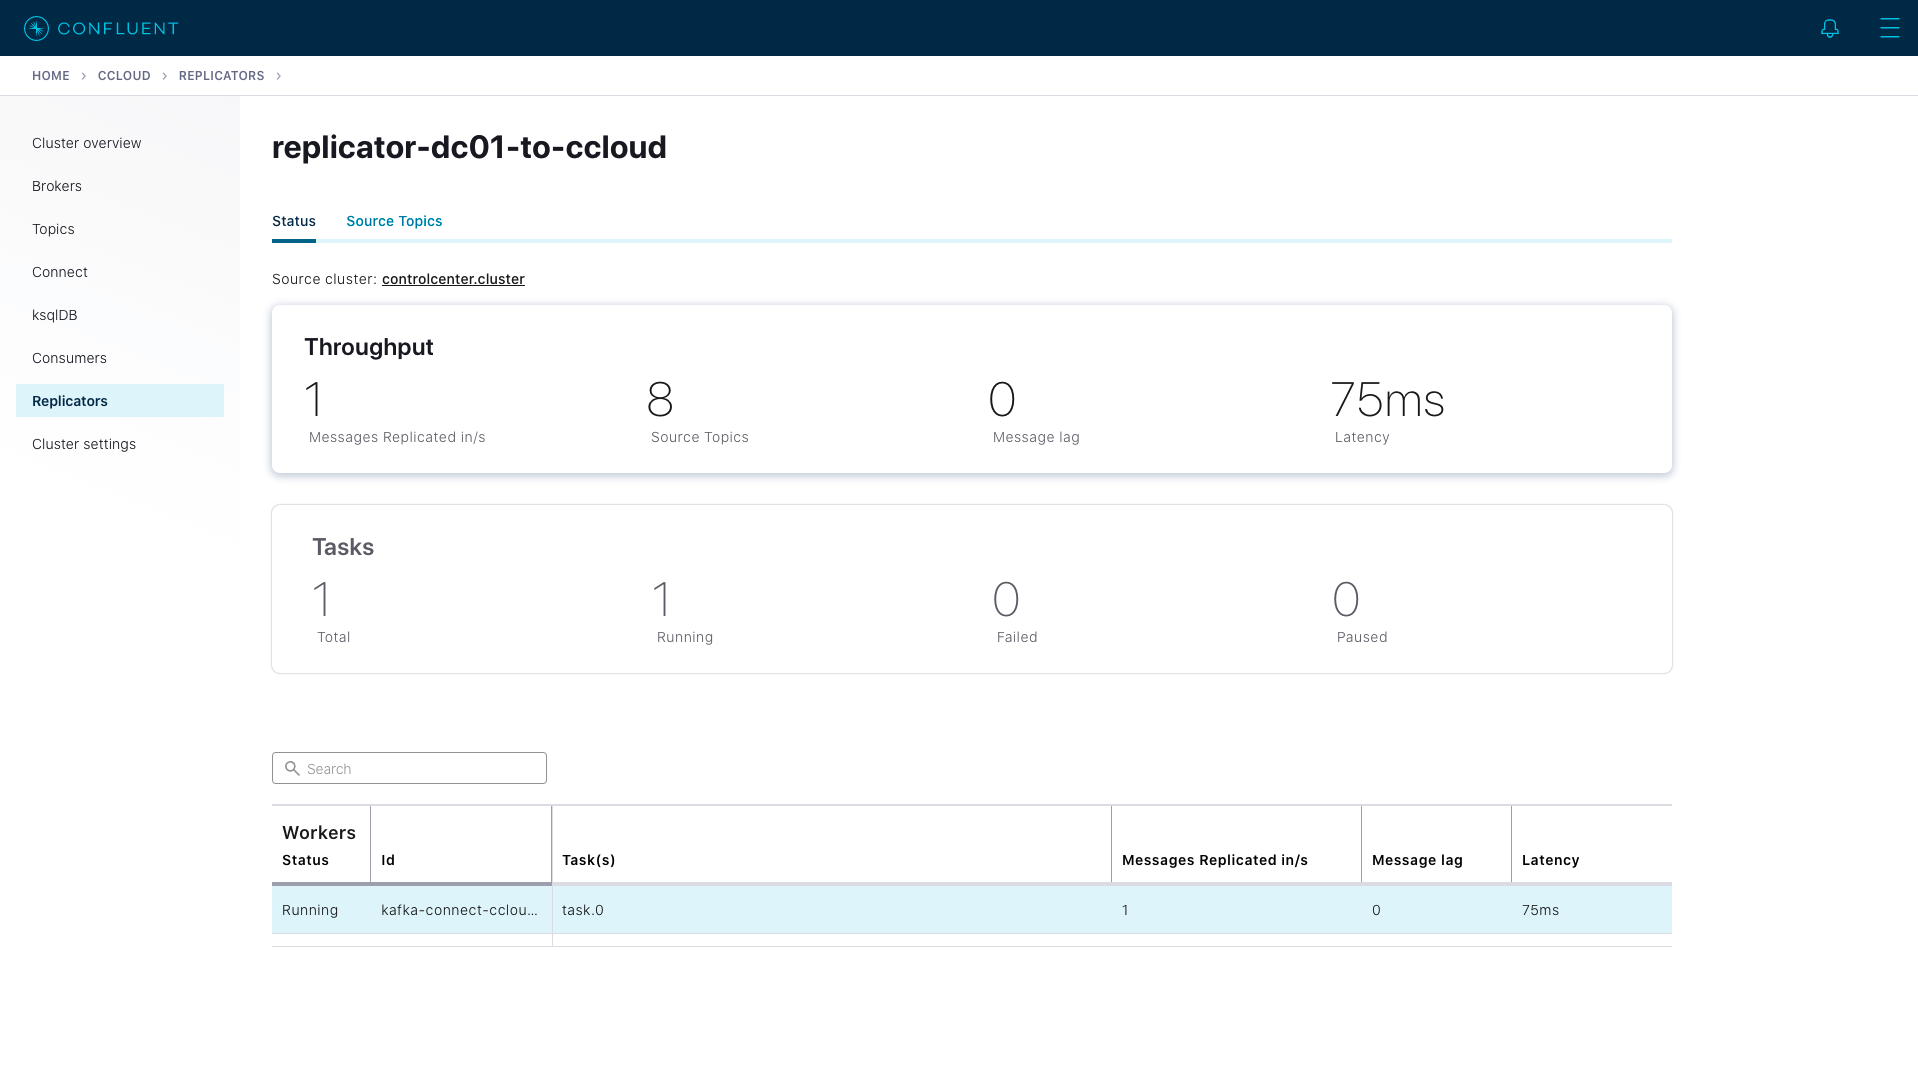Open ksqlDB in sidebar
The image size is (1918, 1079).
click(x=120, y=315)
